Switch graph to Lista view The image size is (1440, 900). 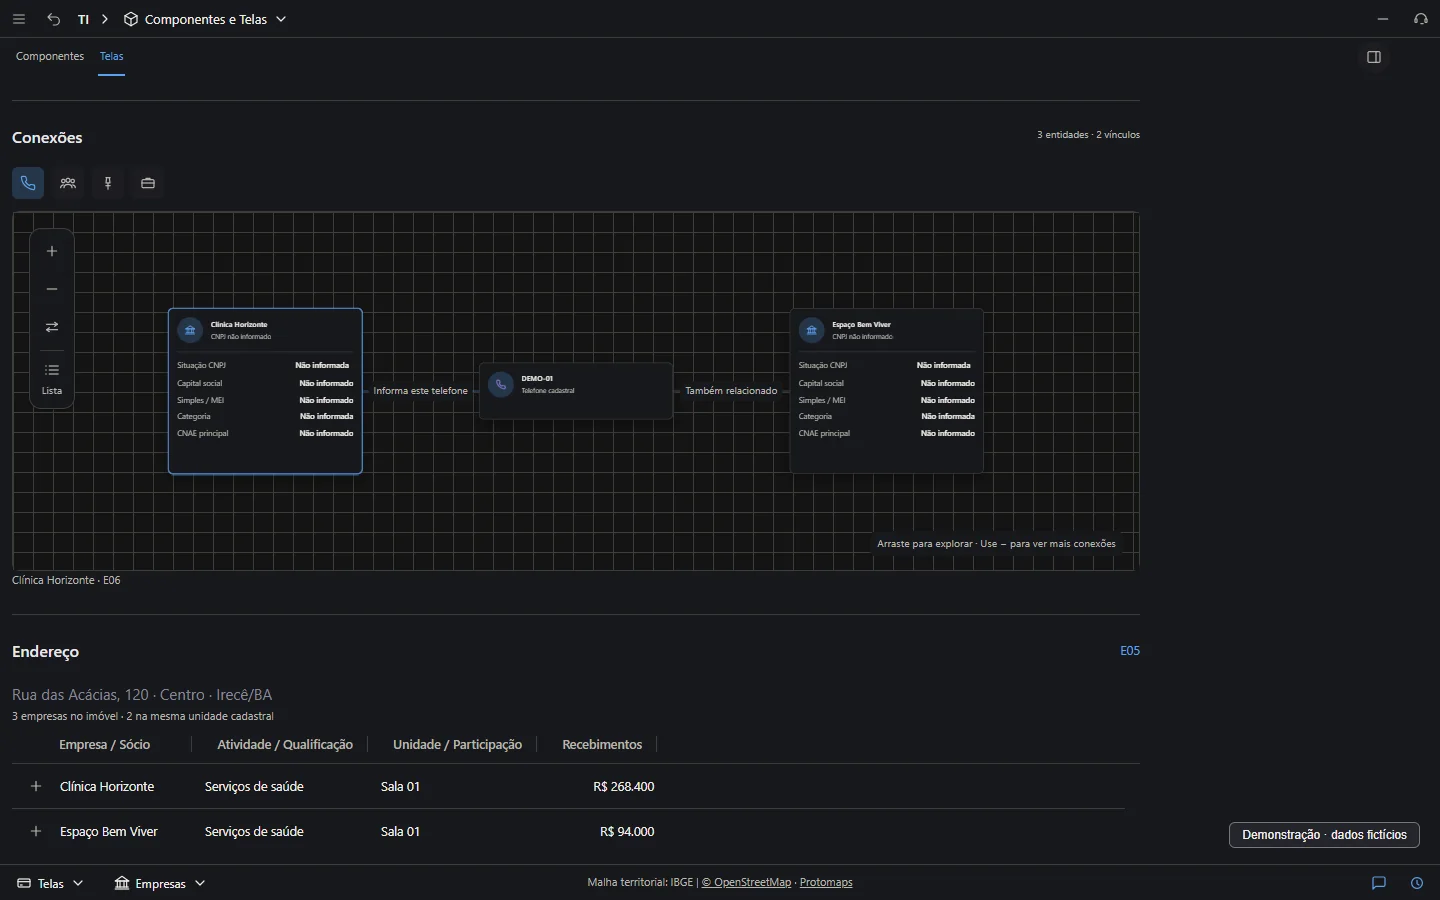coord(52,379)
